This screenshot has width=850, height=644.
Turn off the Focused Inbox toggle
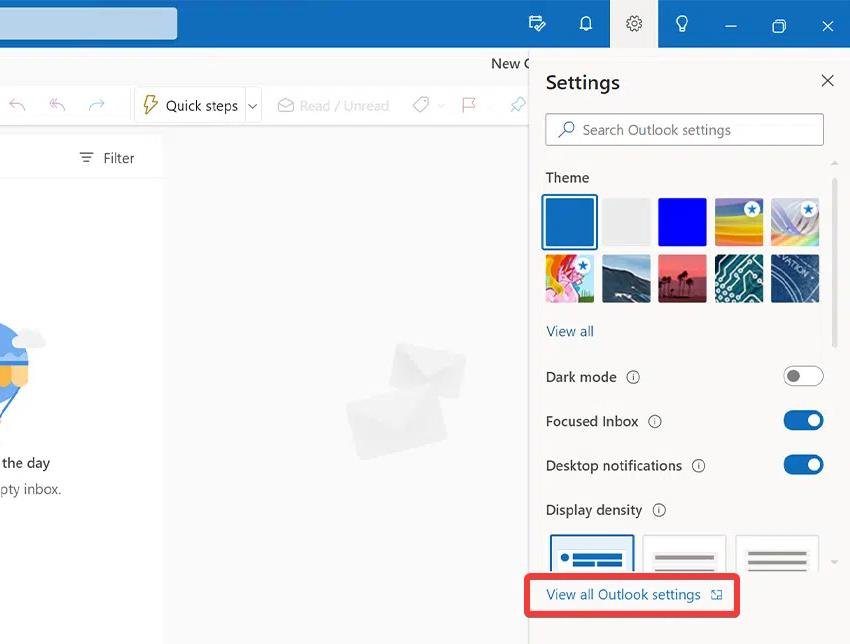(803, 421)
